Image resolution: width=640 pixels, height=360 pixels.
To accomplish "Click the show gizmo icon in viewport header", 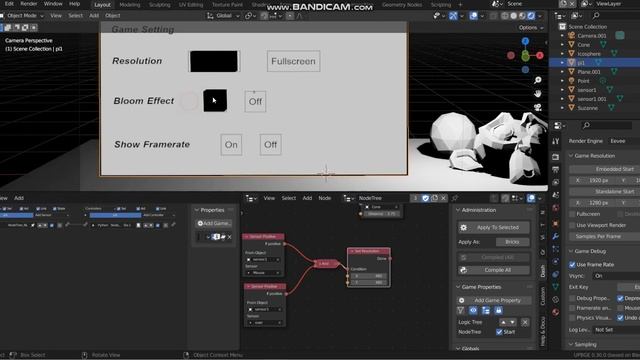I will [x=453, y=16].
